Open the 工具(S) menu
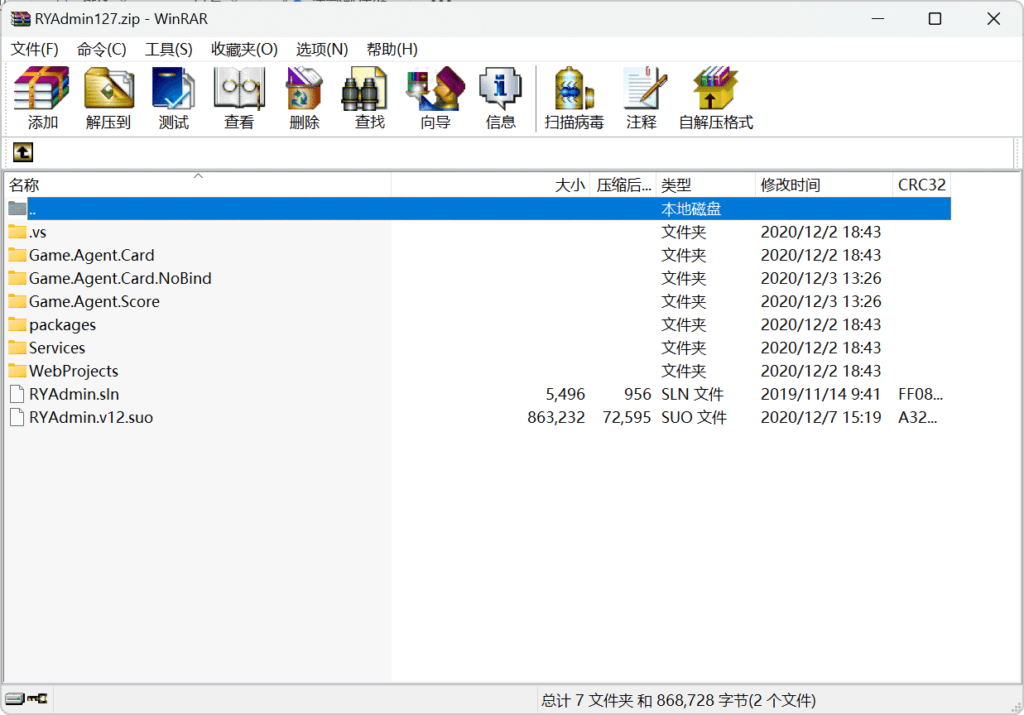The height and width of the screenshot is (715, 1024). 168,49
